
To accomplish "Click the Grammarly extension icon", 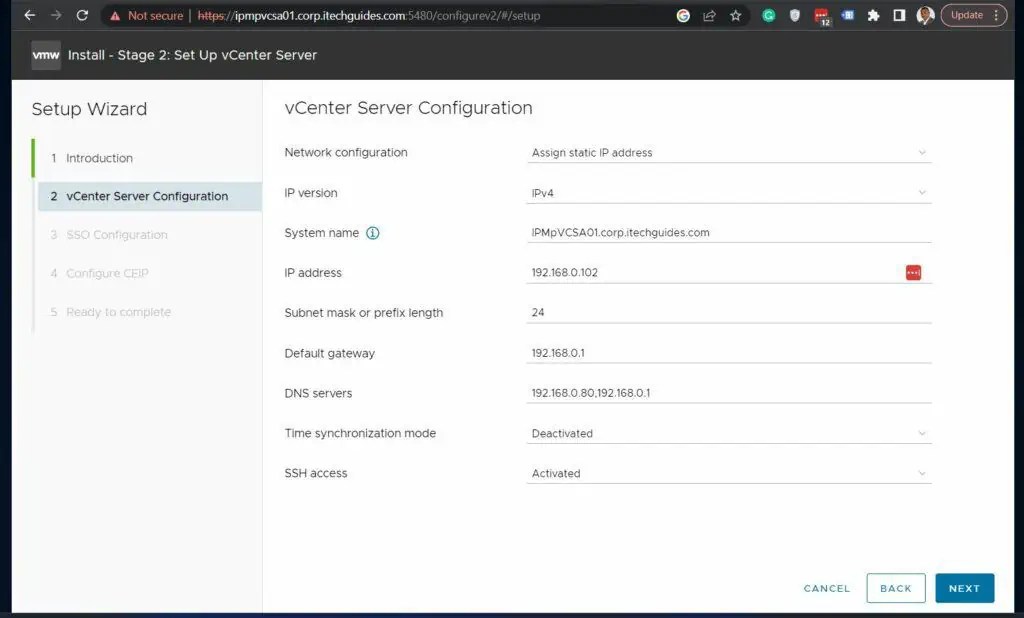I will click(x=767, y=15).
